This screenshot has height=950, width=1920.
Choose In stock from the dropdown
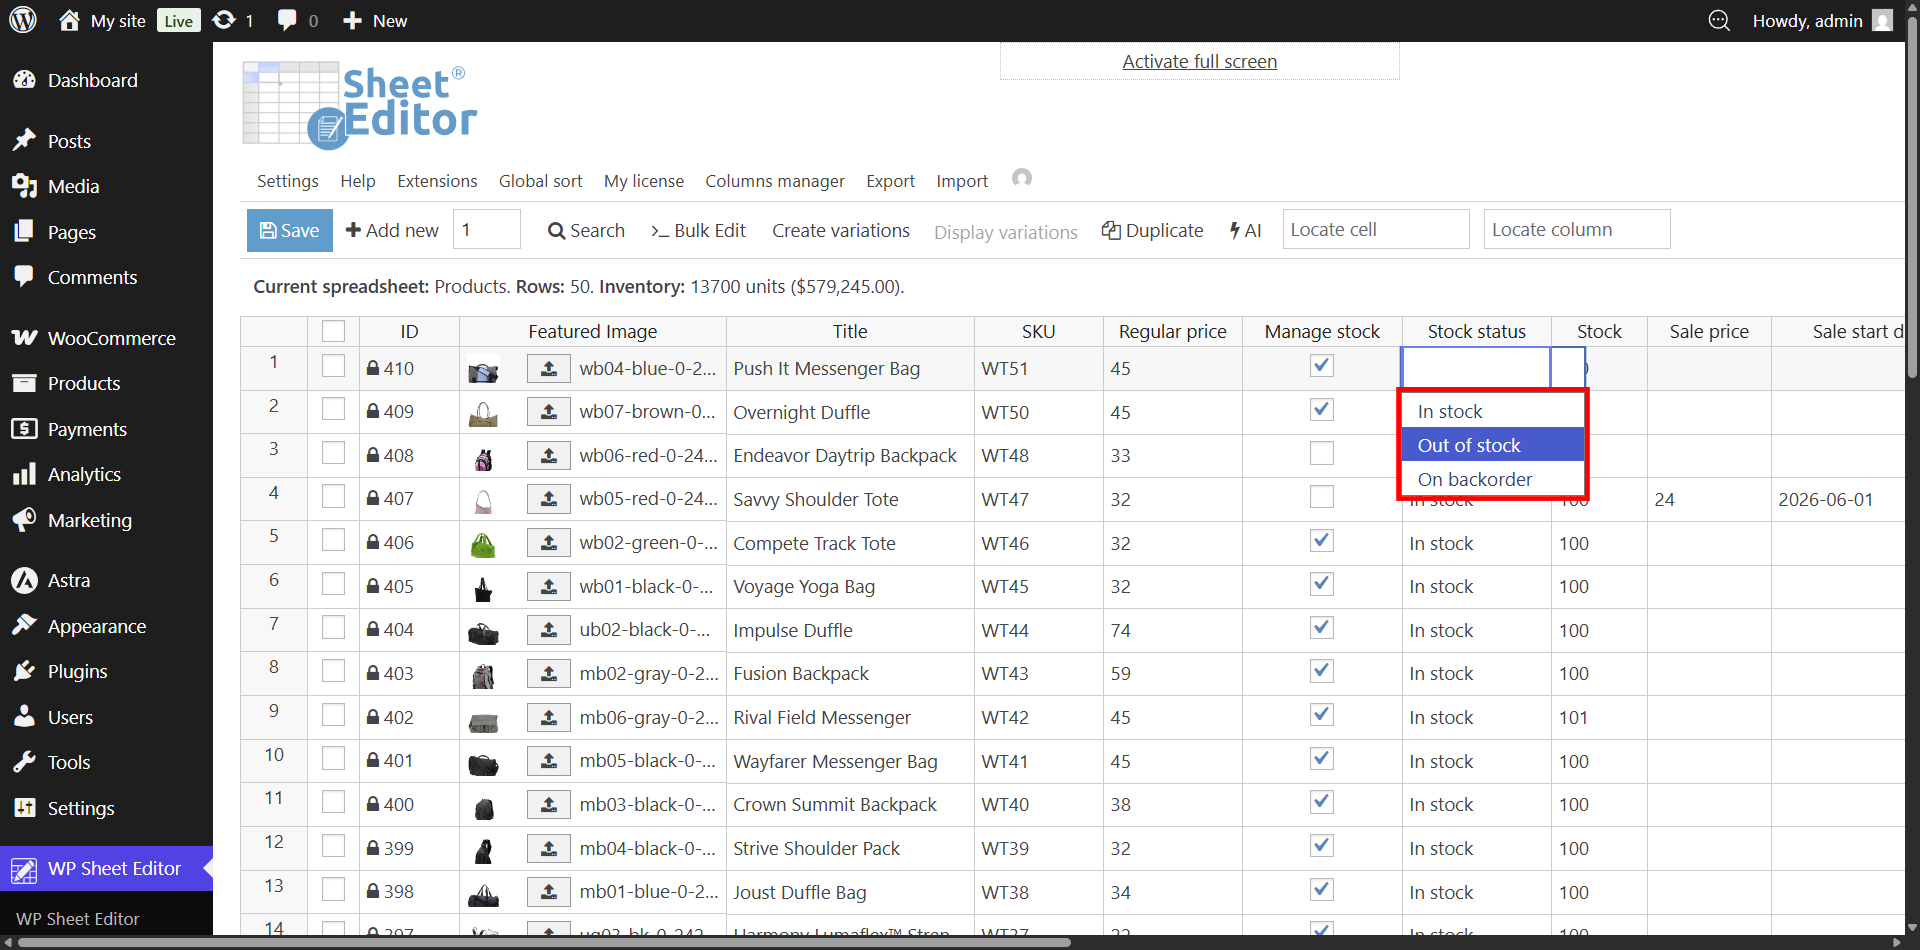tap(1493, 411)
